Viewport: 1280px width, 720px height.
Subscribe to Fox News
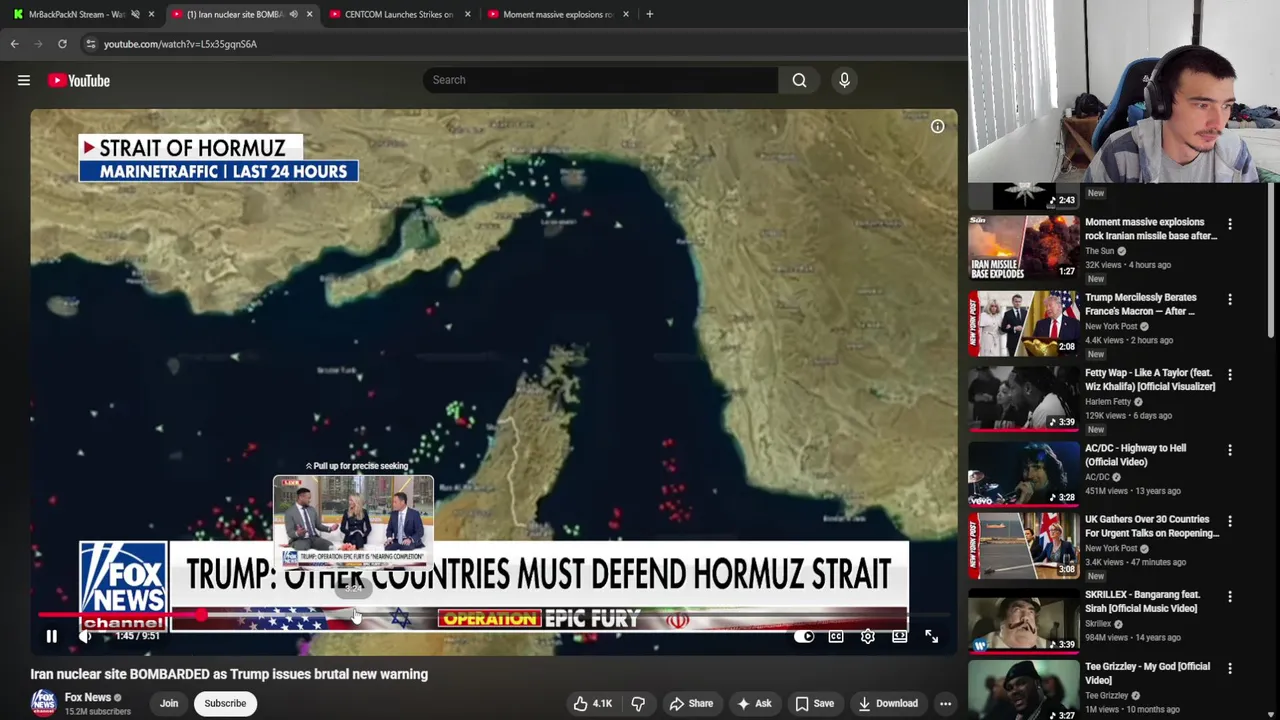pos(225,703)
